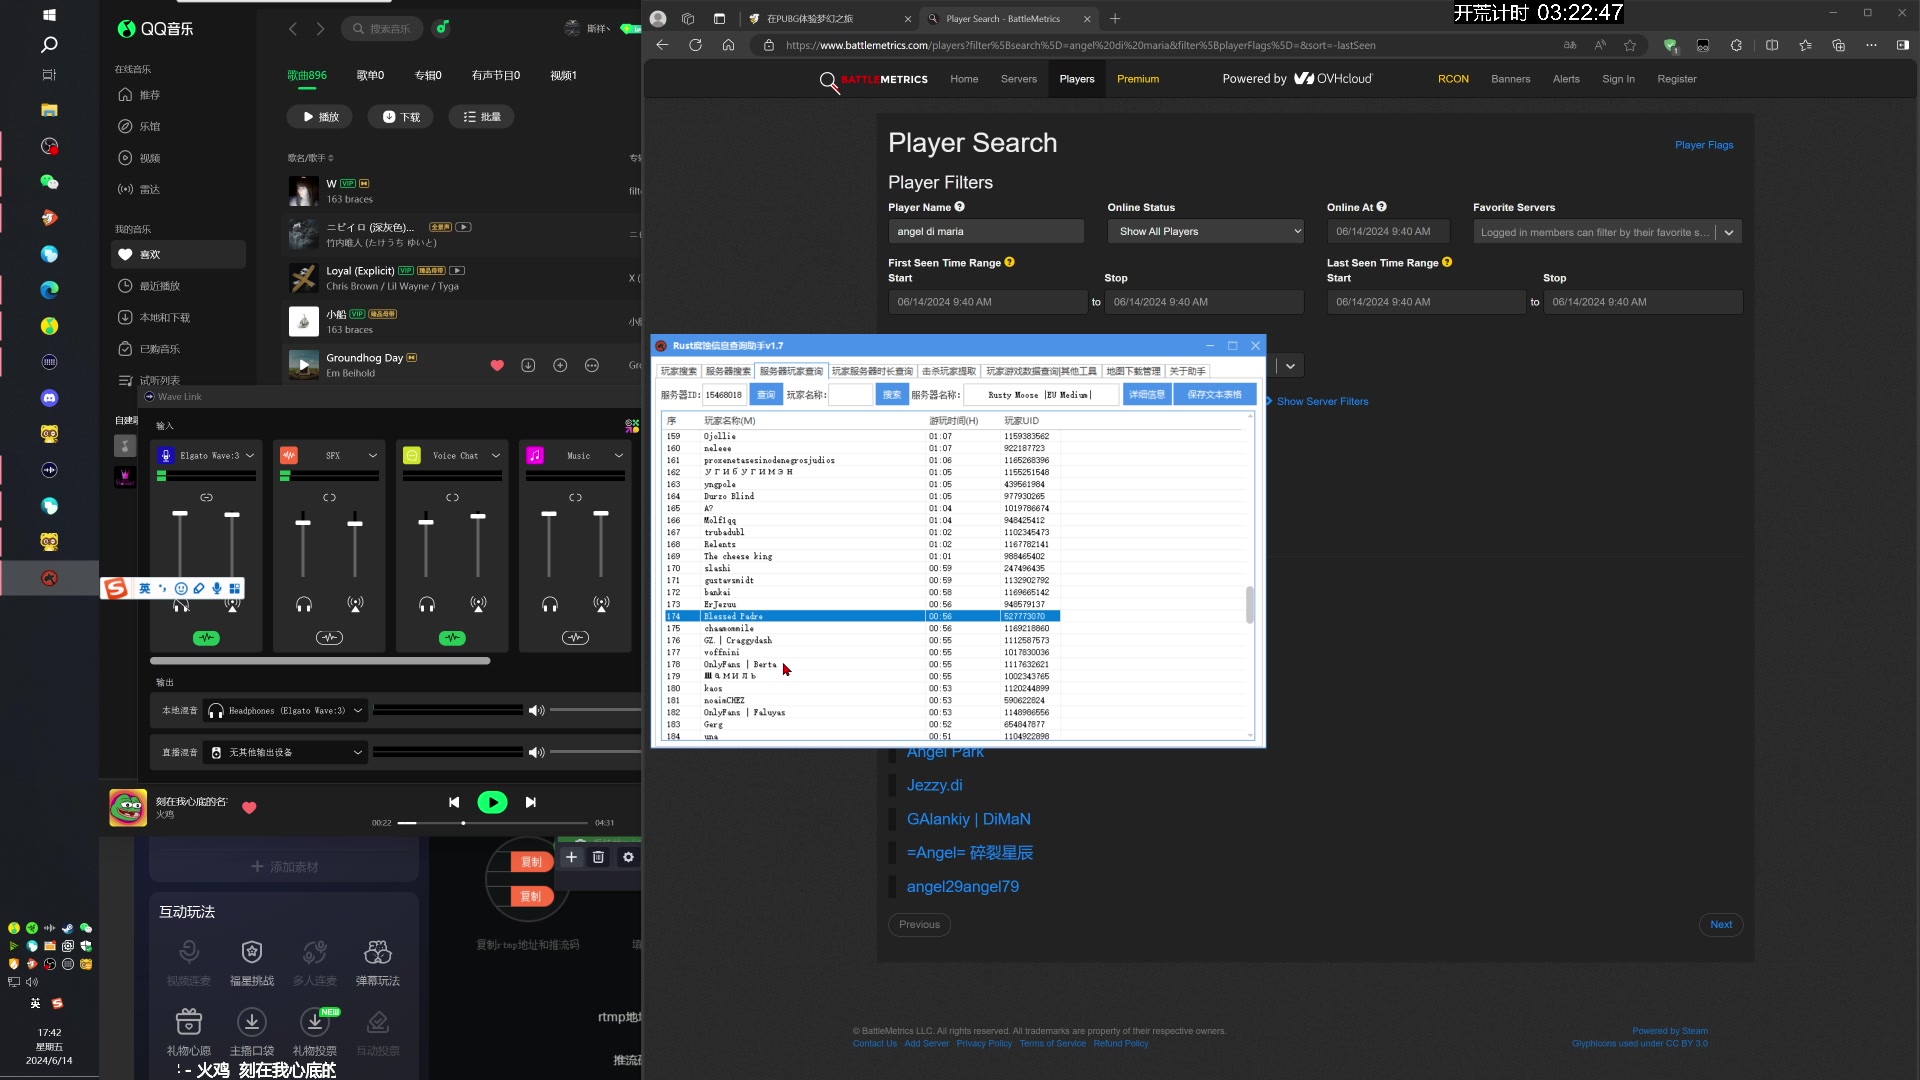Toggle headphone monitor on Voice Chat channel
The width and height of the screenshot is (1920, 1080).
coord(427,605)
